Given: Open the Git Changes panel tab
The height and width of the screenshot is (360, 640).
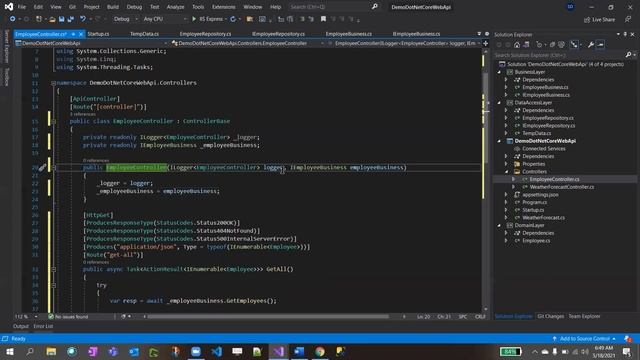Looking at the screenshot, I should tap(551, 316).
